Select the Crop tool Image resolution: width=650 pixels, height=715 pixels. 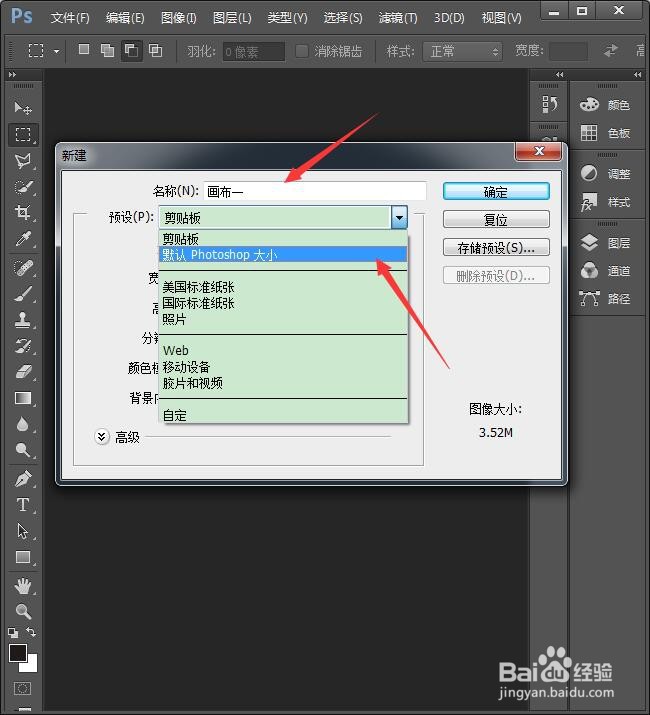[x=23, y=212]
